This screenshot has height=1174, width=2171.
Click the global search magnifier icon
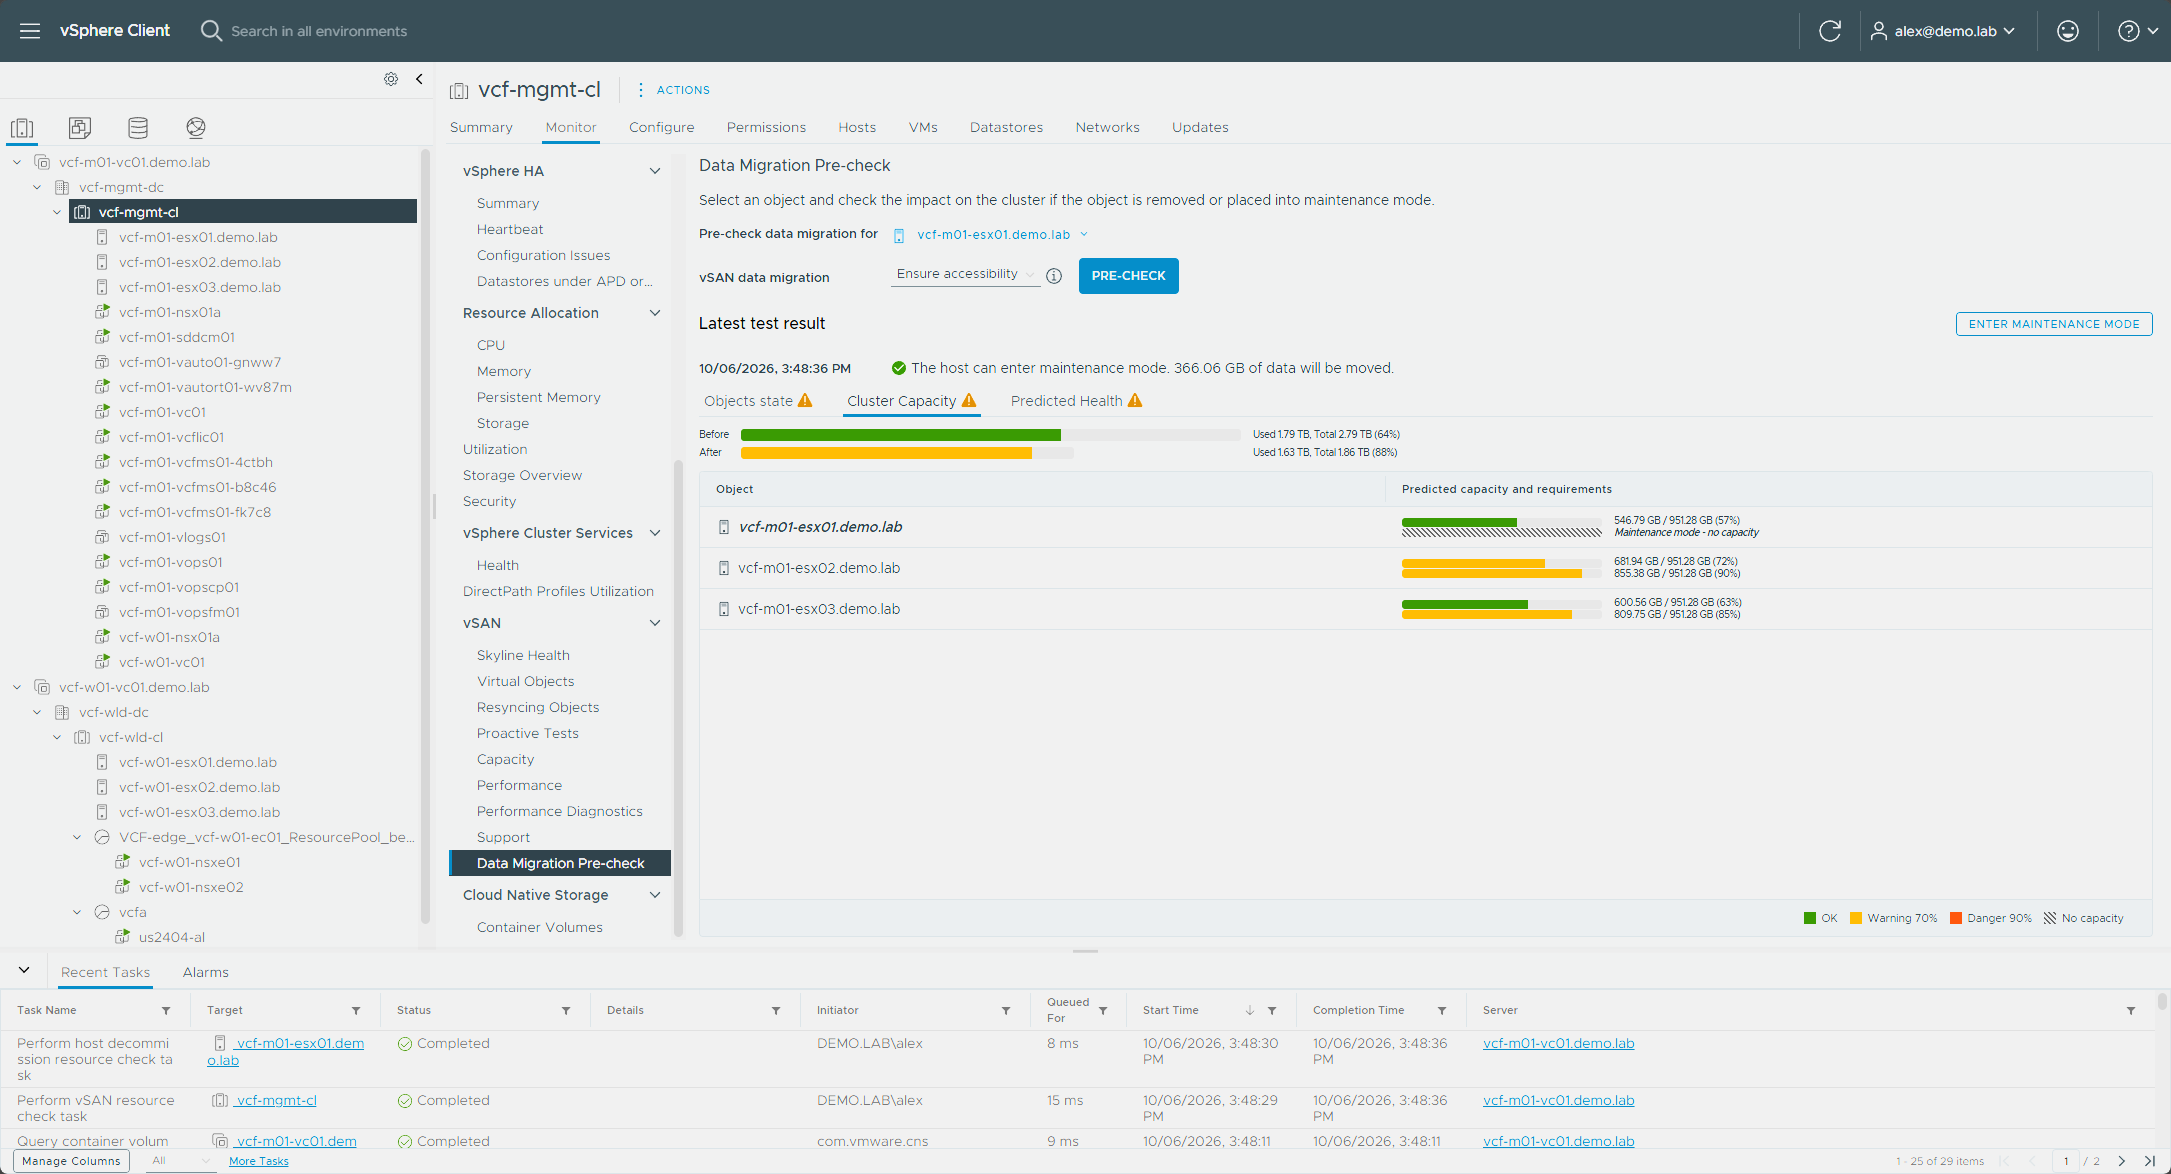211,31
